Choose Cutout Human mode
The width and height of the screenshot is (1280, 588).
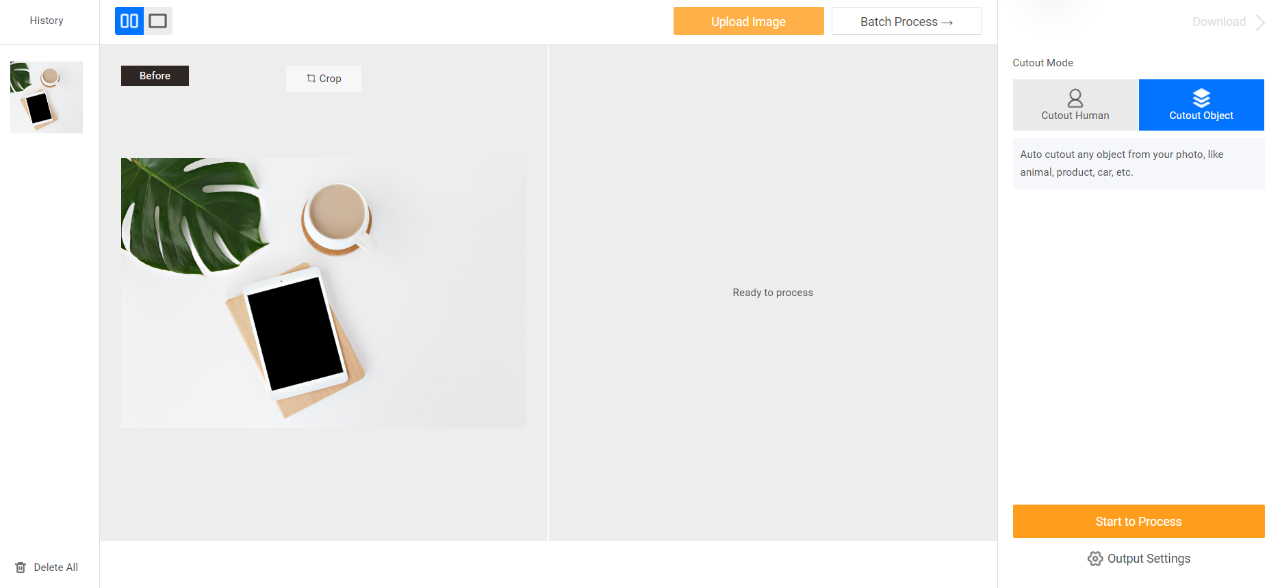(x=1075, y=105)
